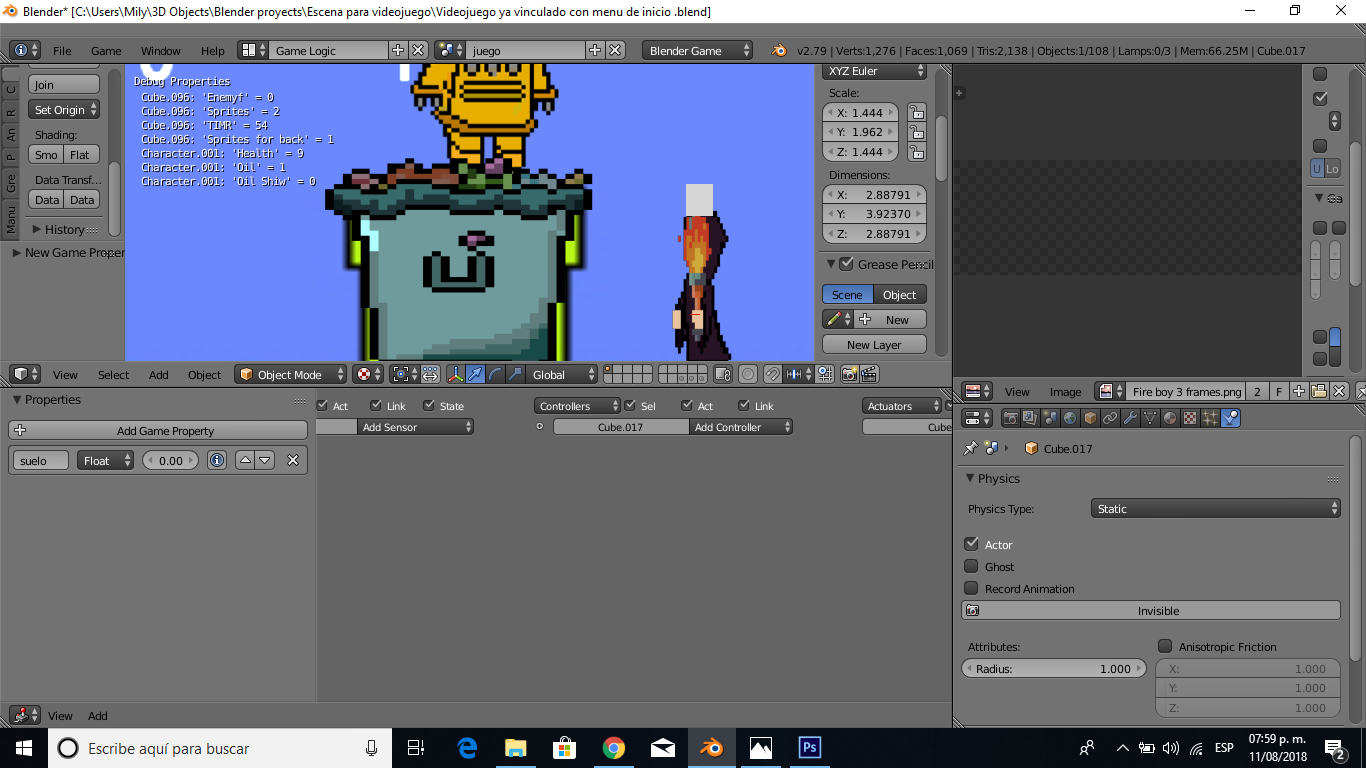Click the proportional editing circle icon
The width and height of the screenshot is (1366, 768).
pos(747,374)
